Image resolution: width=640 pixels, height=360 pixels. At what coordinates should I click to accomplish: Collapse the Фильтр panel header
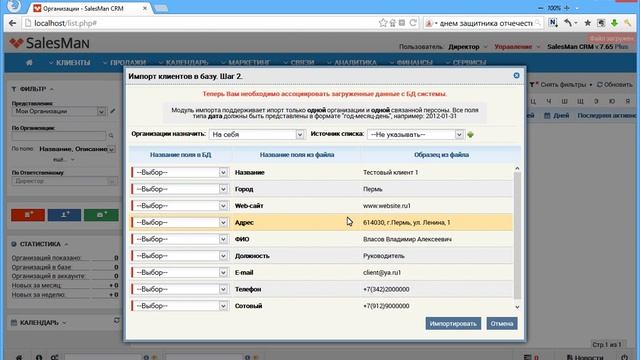33,89
